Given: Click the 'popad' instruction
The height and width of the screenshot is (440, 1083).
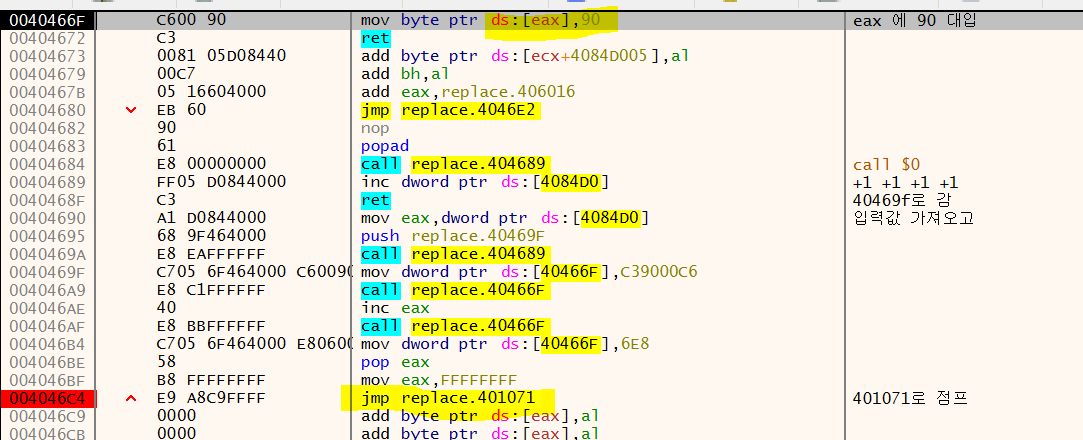Looking at the screenshot, I should coord(384,146).
